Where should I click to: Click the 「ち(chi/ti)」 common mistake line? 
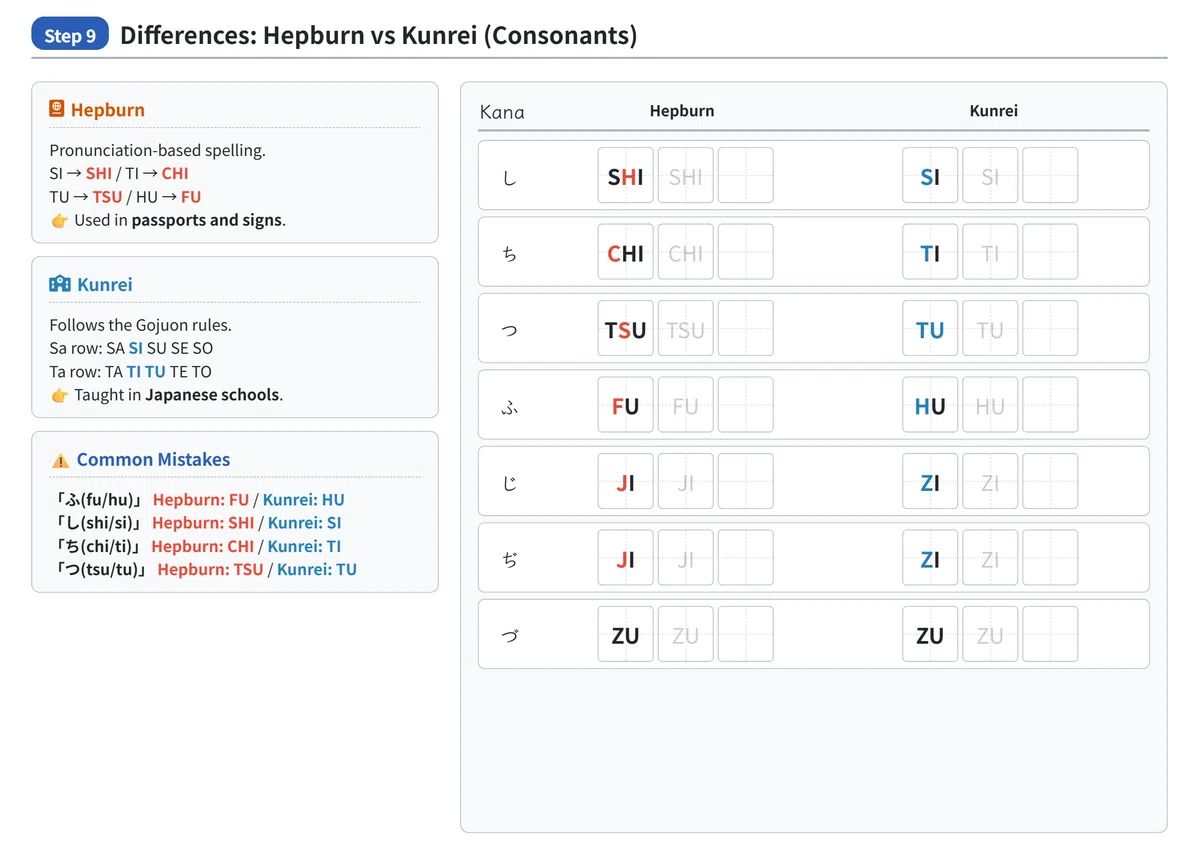[x=198, y=546]
